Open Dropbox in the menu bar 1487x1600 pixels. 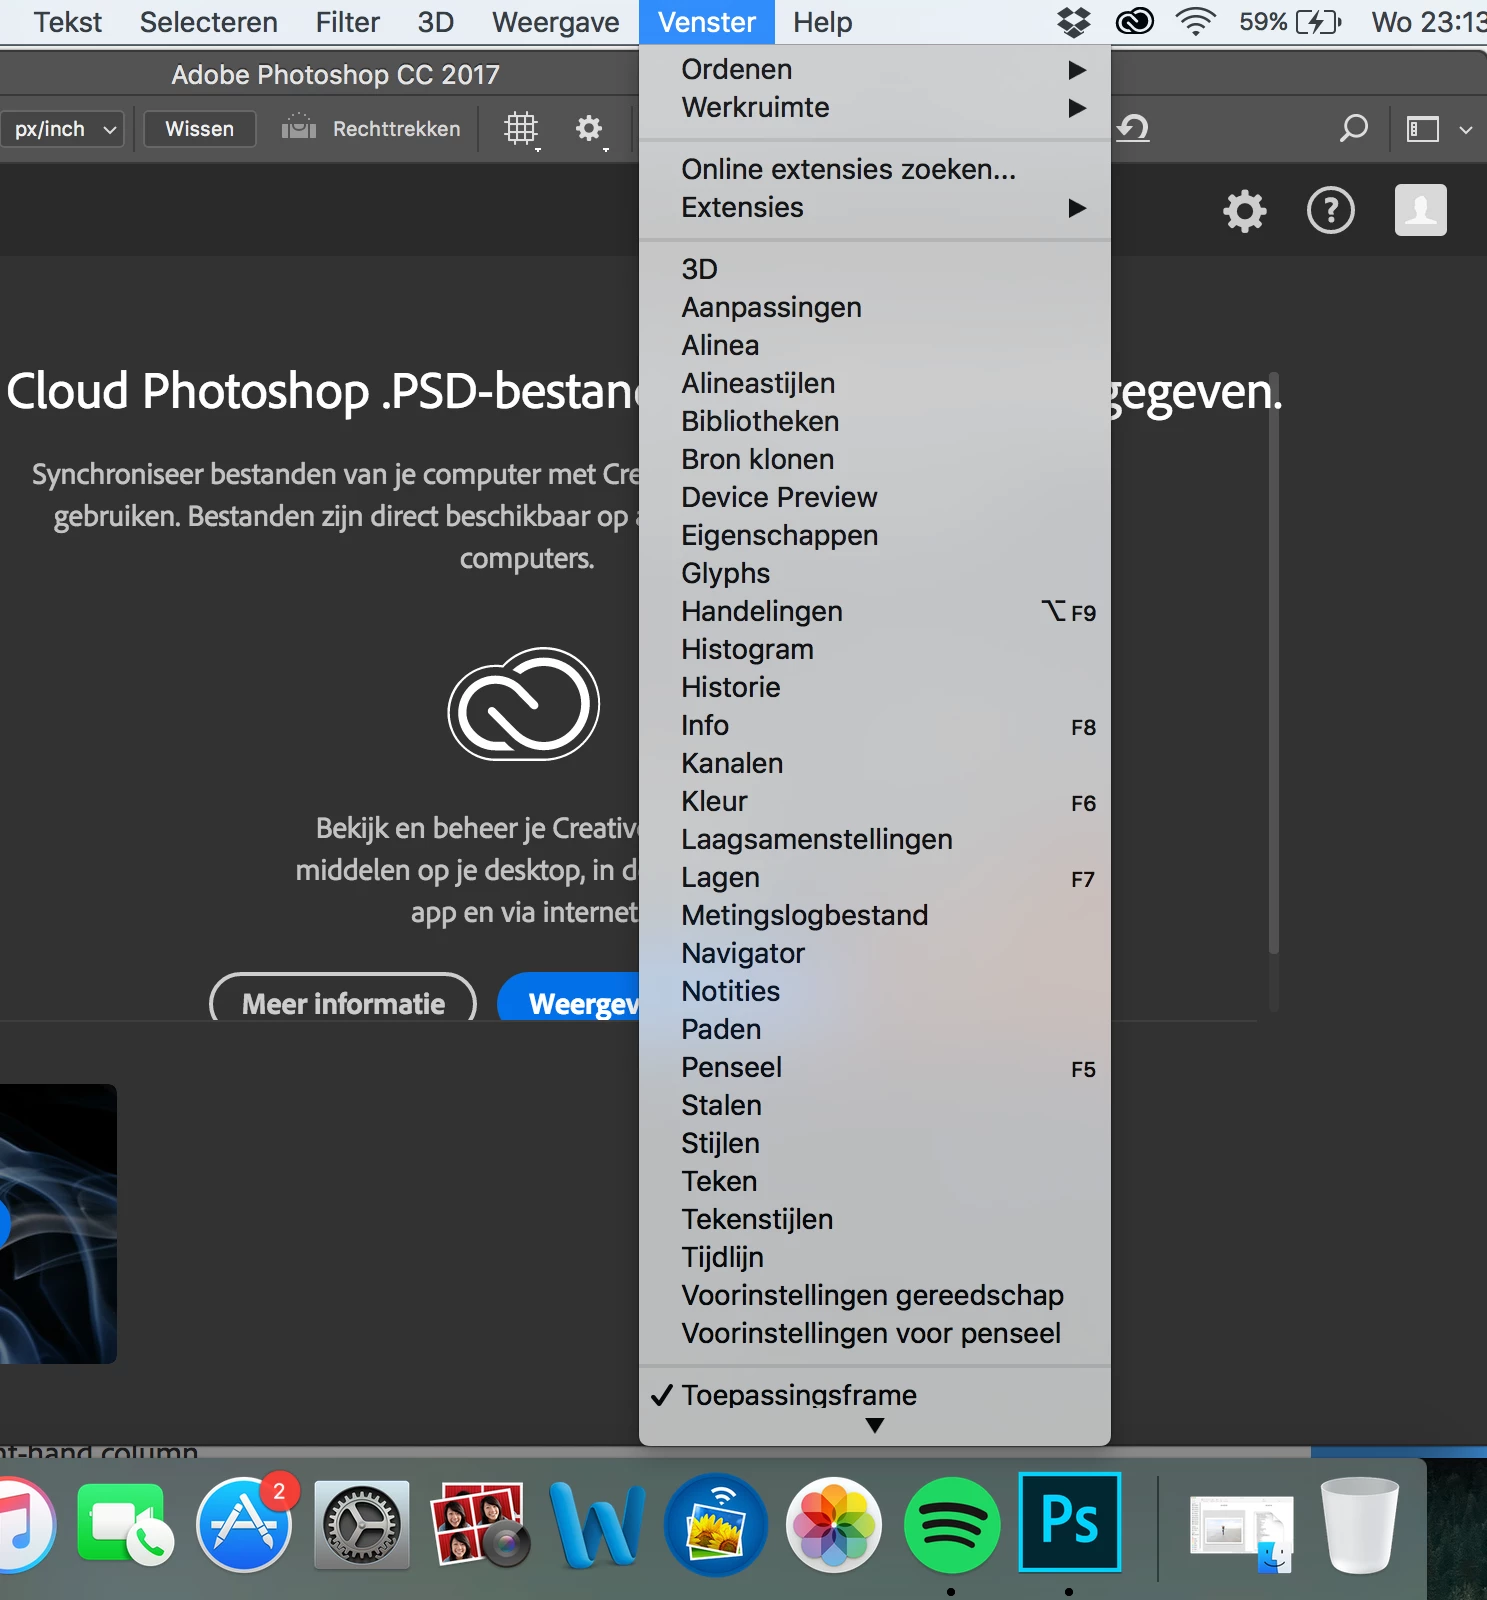pyautogui.click(x=1073, y=22)
